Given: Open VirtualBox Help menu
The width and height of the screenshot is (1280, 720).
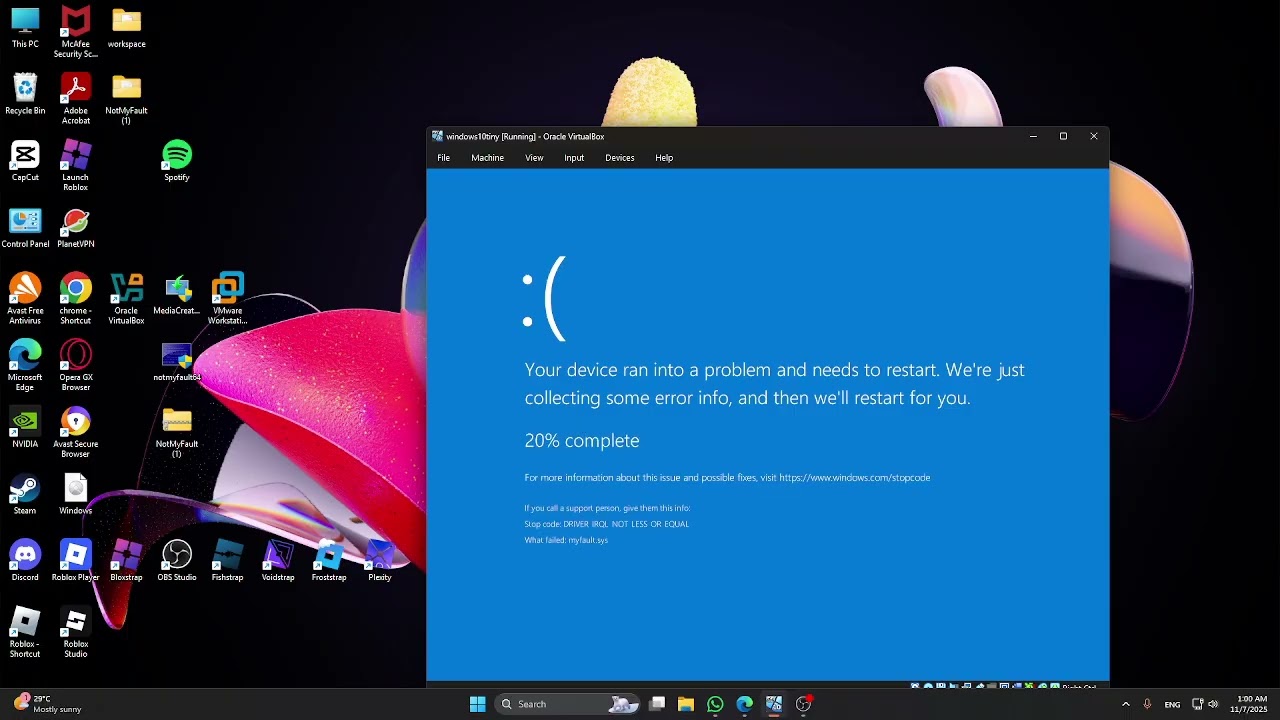Looking at the screenshot, I should click(664, 158).
